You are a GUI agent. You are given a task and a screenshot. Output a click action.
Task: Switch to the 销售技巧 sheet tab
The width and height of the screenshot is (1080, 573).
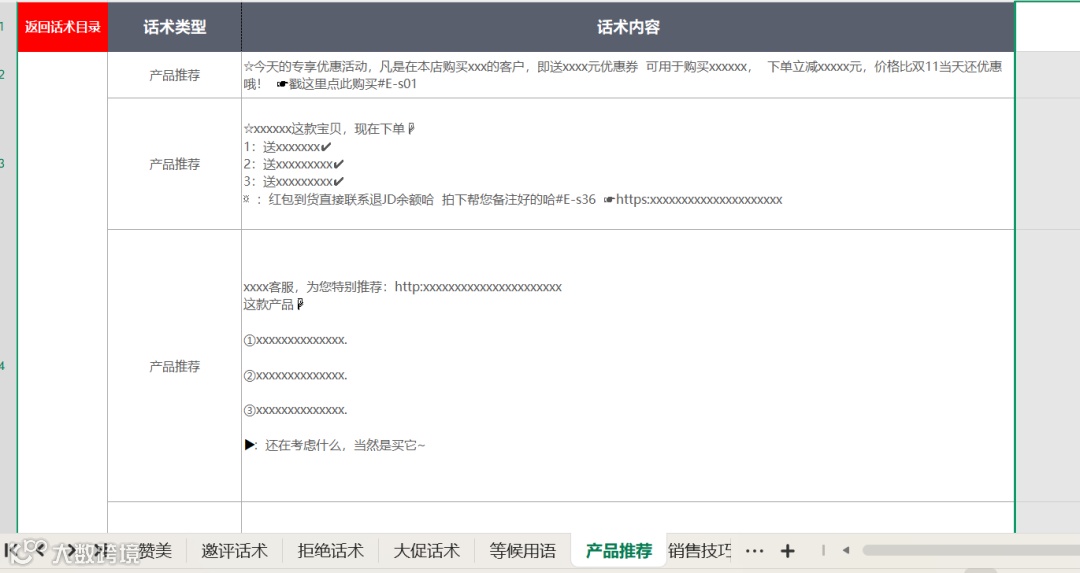[699, 551]
